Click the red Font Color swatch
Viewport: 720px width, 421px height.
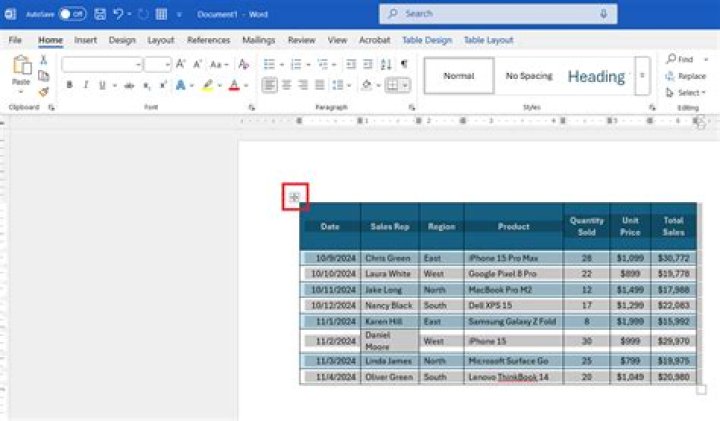pyautogui.click(x=233, y=86)
